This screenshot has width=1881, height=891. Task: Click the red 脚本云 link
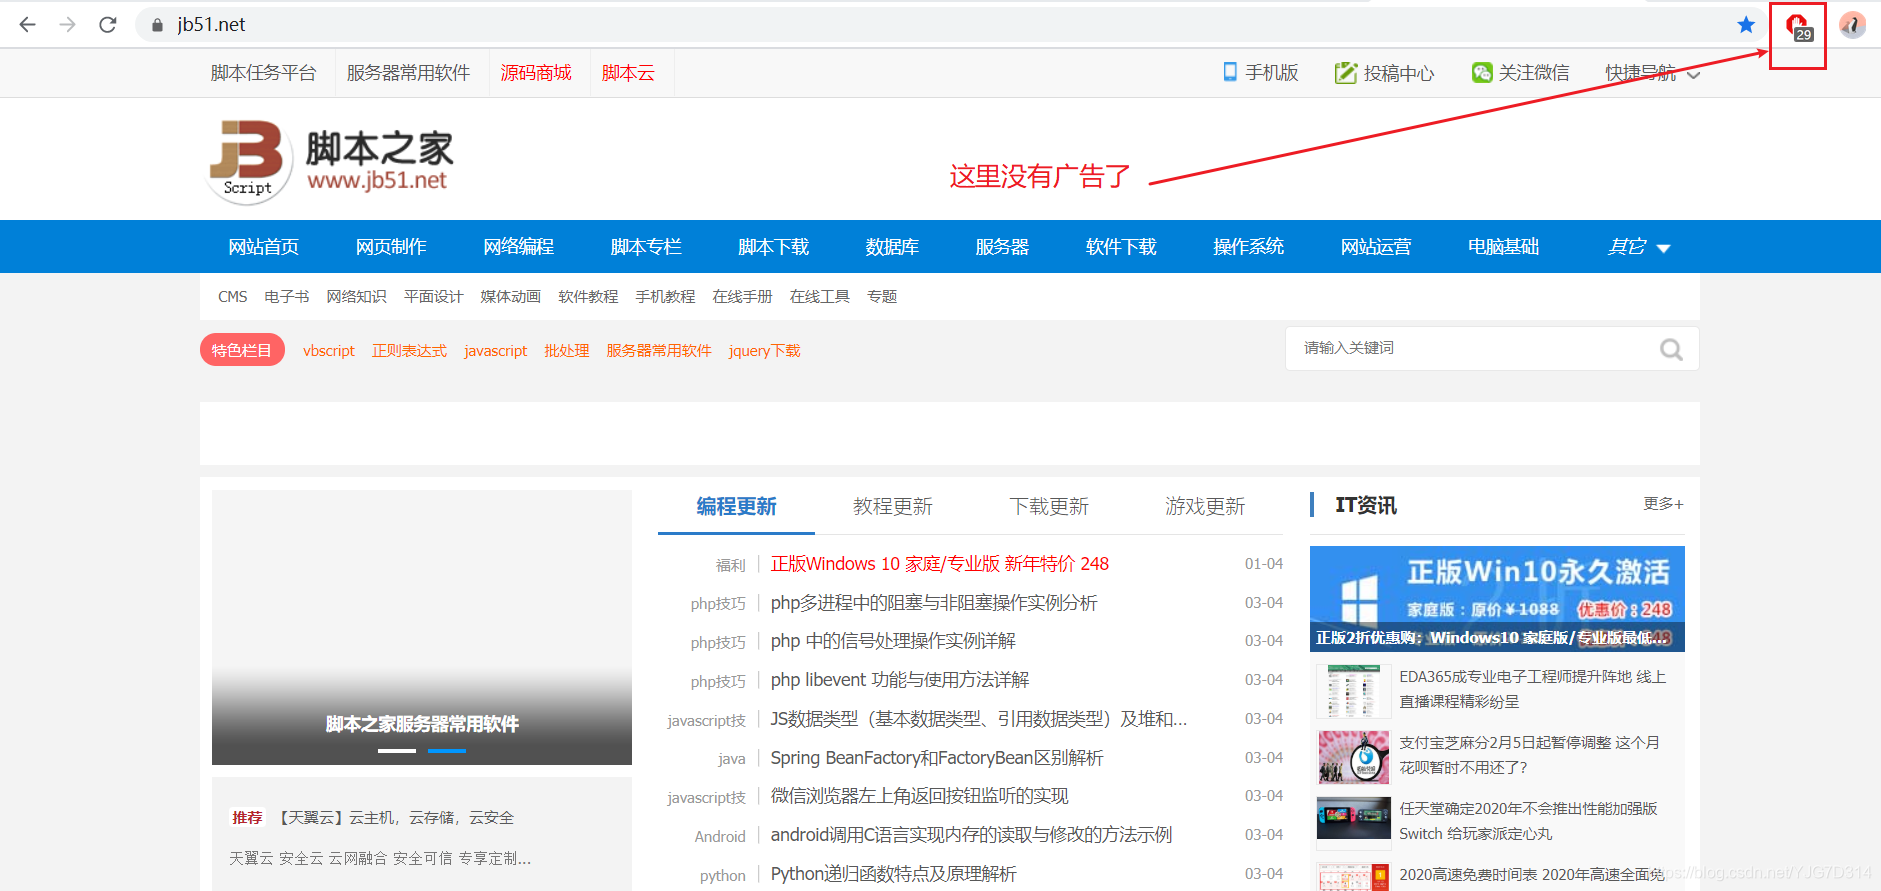(628, 73)
